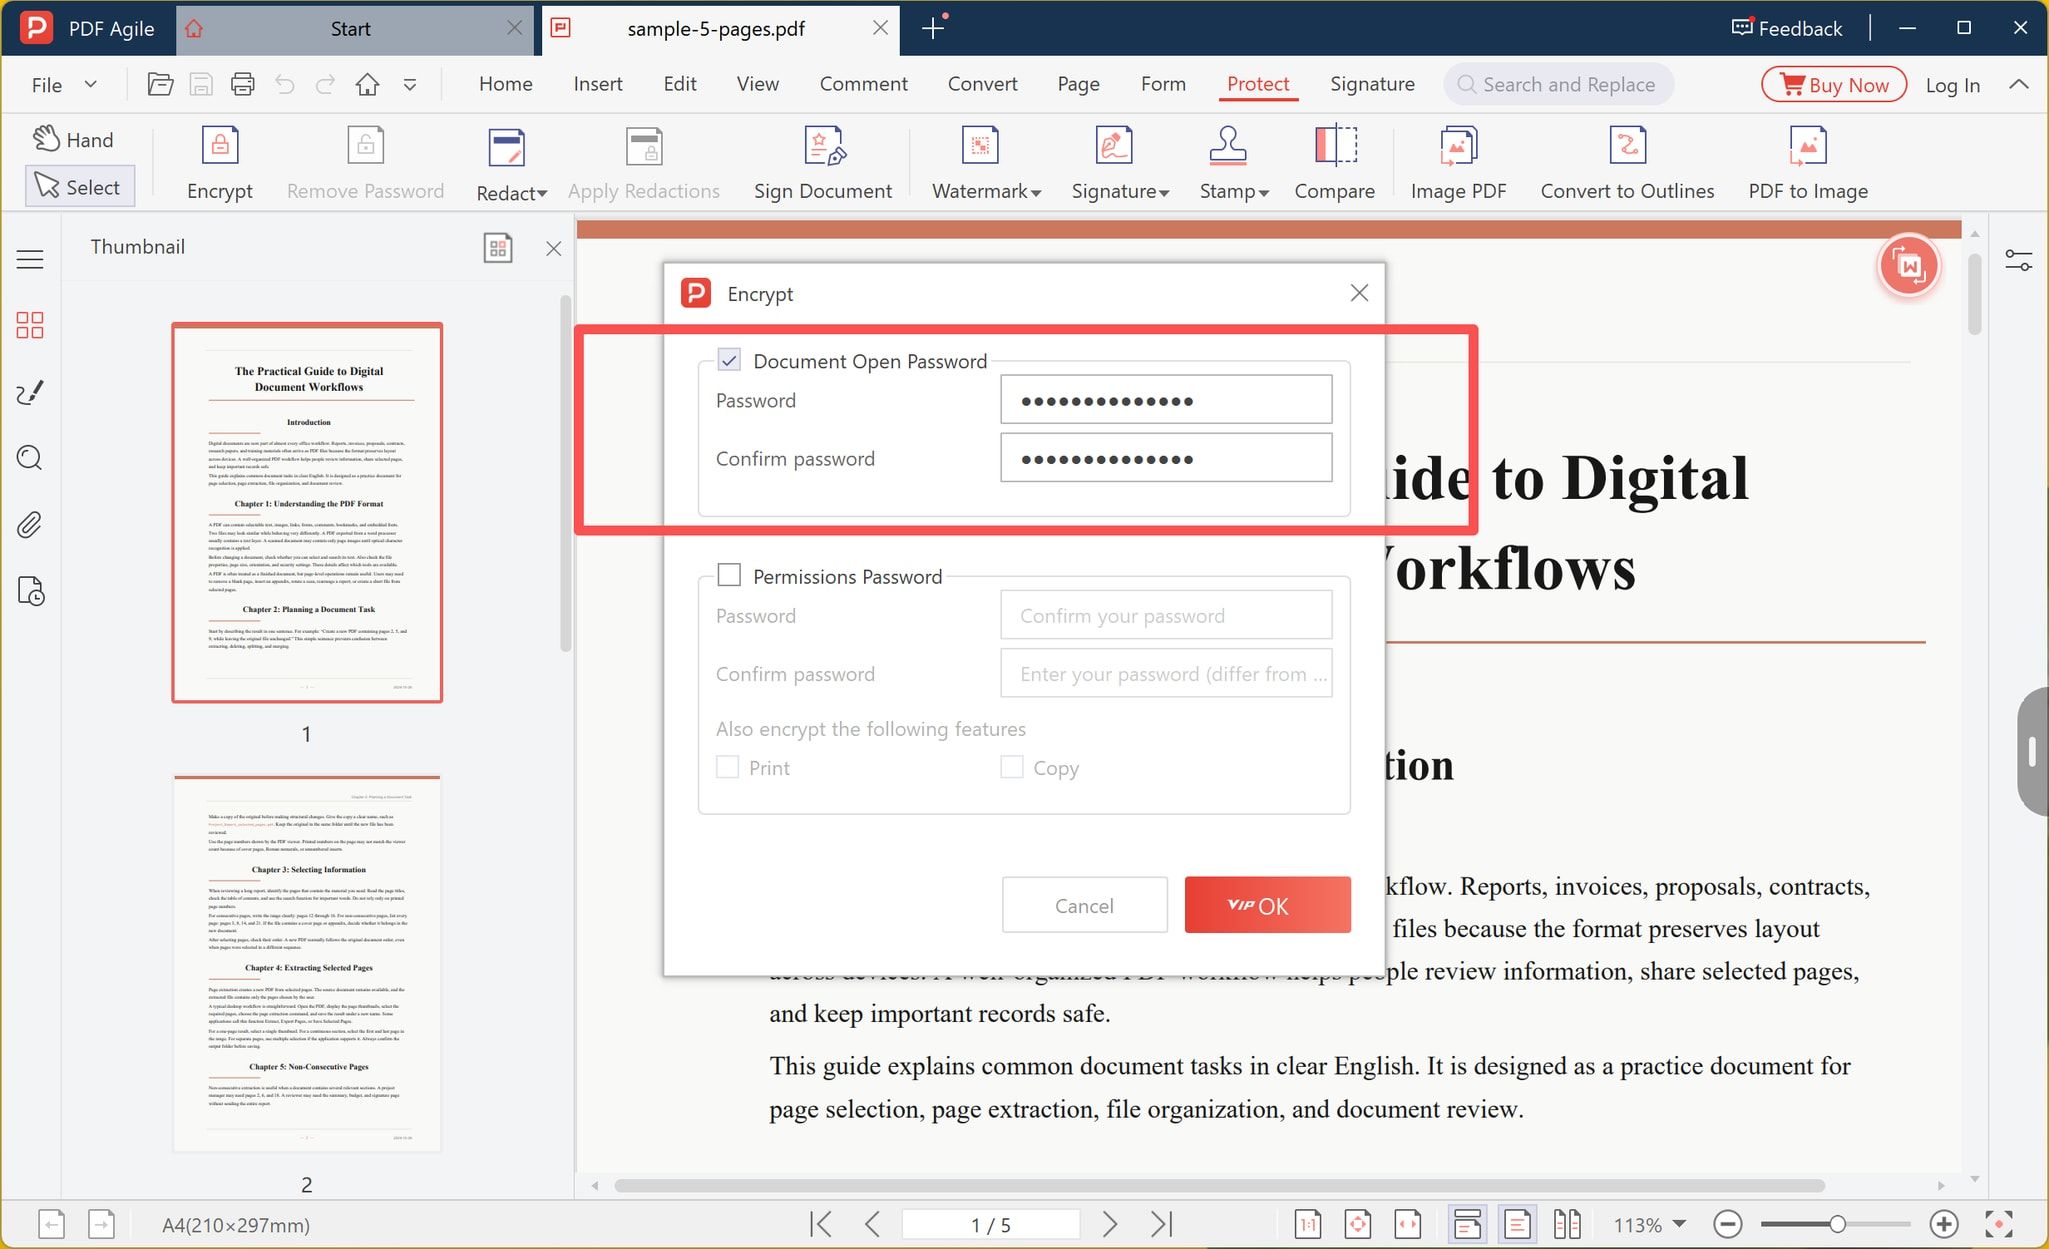This screenshot has width=2049, height=1249.
Task: Open the File menu dropdown
Action: (x=64, y=85)
